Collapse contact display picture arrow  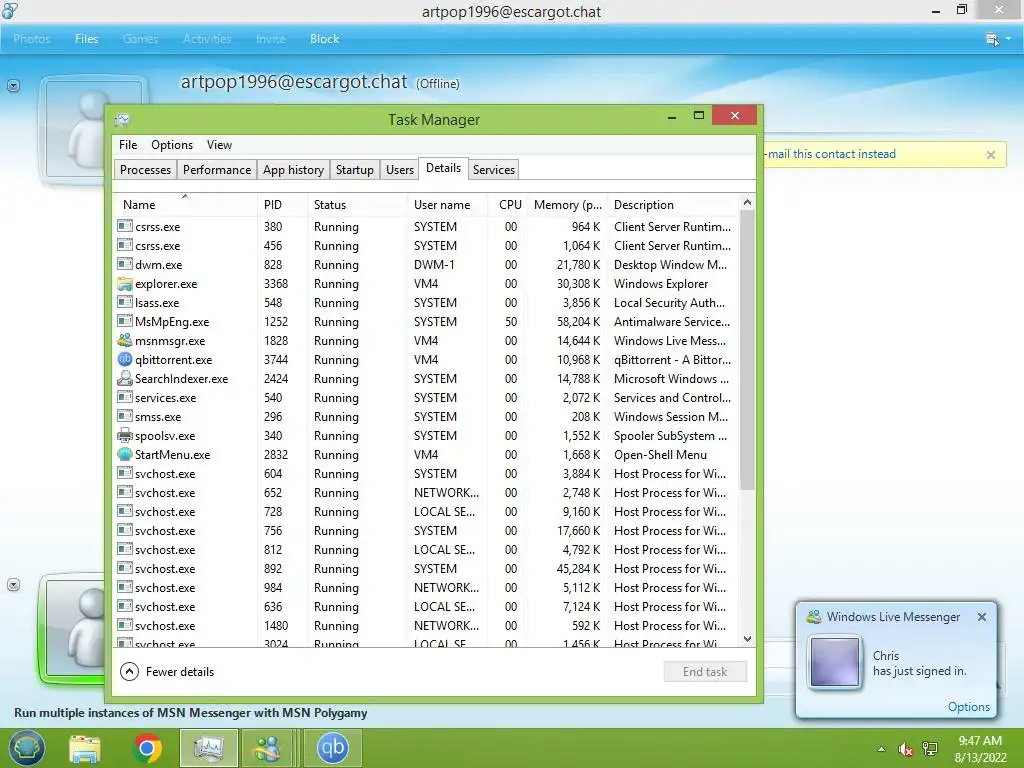pos(14,86)
